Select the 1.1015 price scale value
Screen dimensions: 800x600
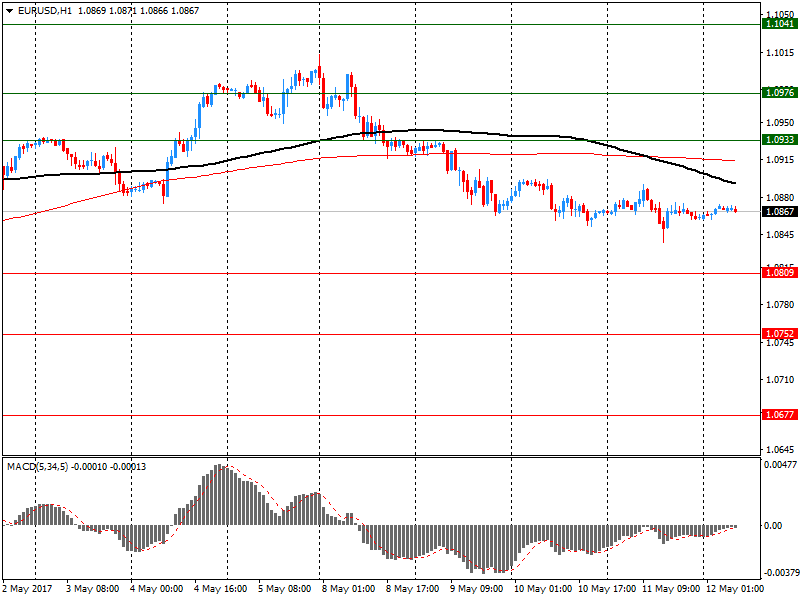[x=780, y=53]
